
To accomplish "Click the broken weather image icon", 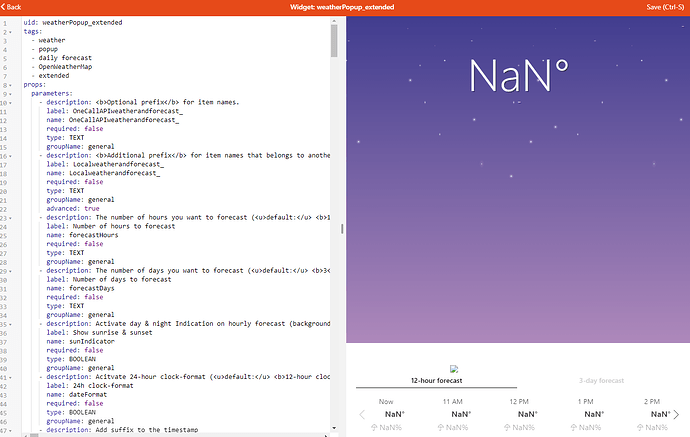I will 454,369.
